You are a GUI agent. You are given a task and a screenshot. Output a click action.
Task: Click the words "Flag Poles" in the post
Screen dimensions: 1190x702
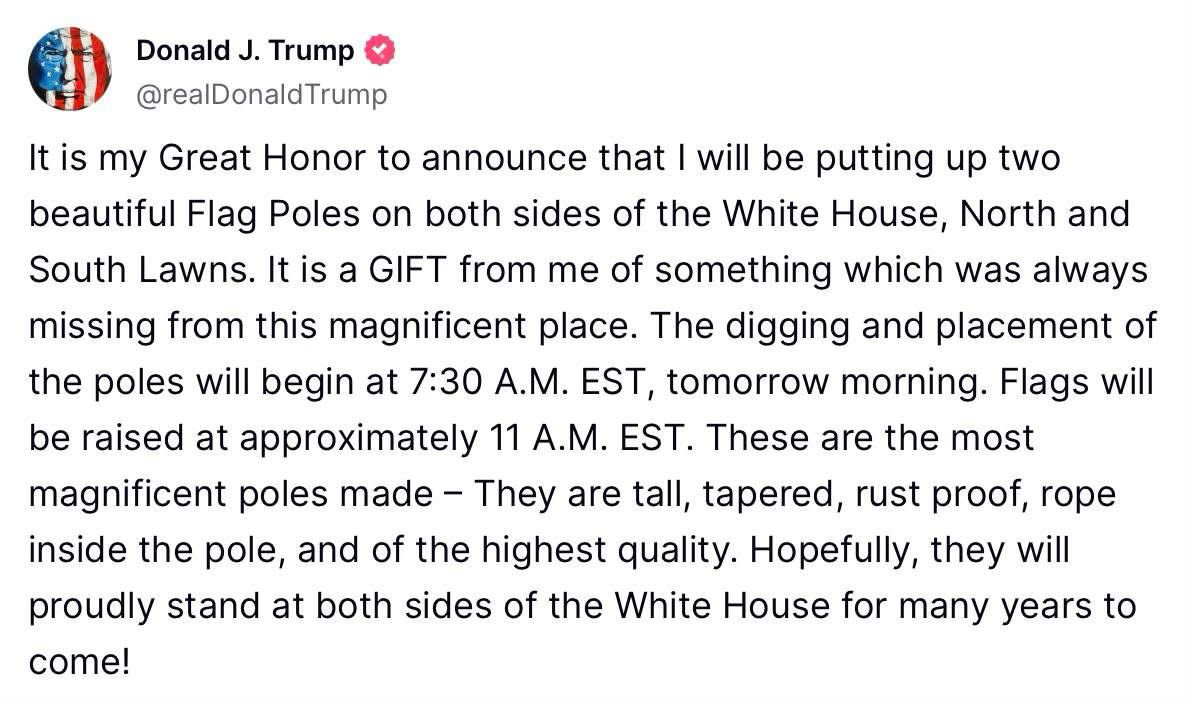[273, 214]
